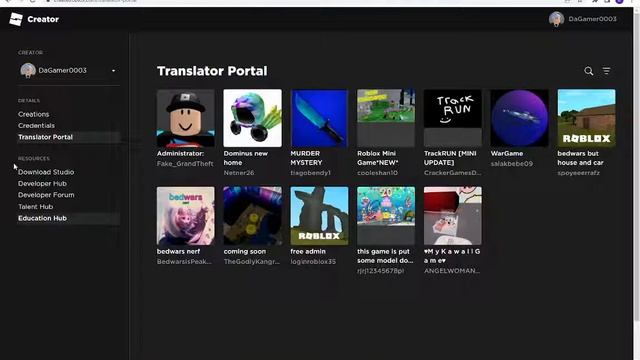Open the coming soon thumbnail
The image size is (640, 360).
click(x=253, y=216)
